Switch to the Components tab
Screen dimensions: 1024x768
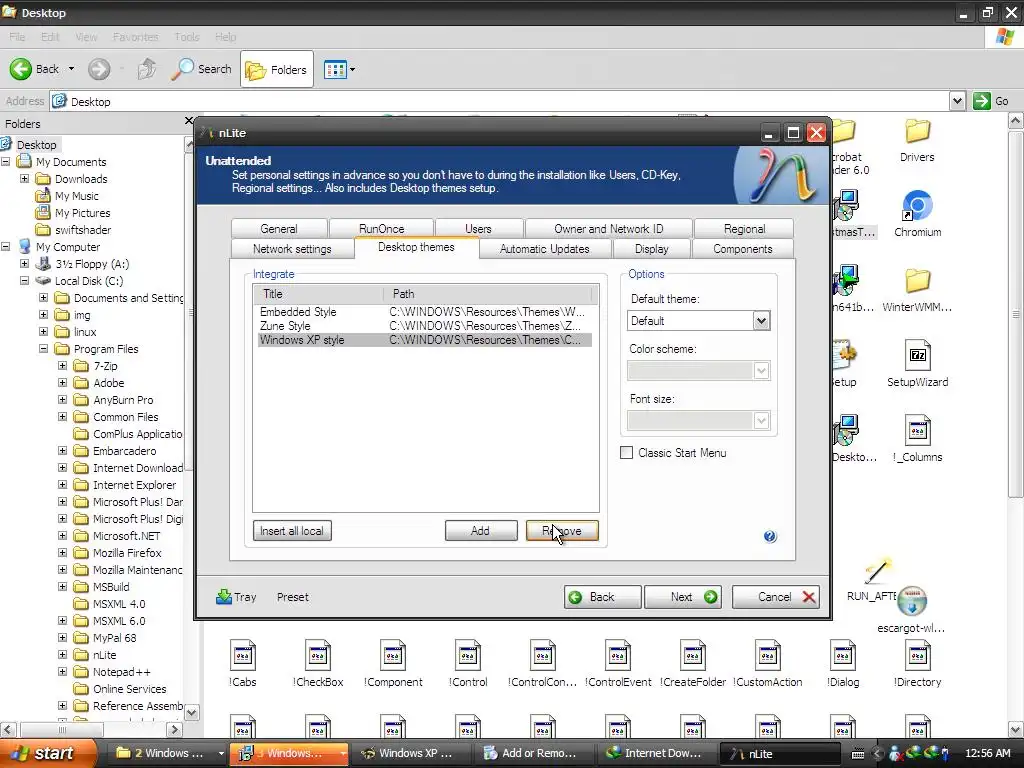pos(743,249)
